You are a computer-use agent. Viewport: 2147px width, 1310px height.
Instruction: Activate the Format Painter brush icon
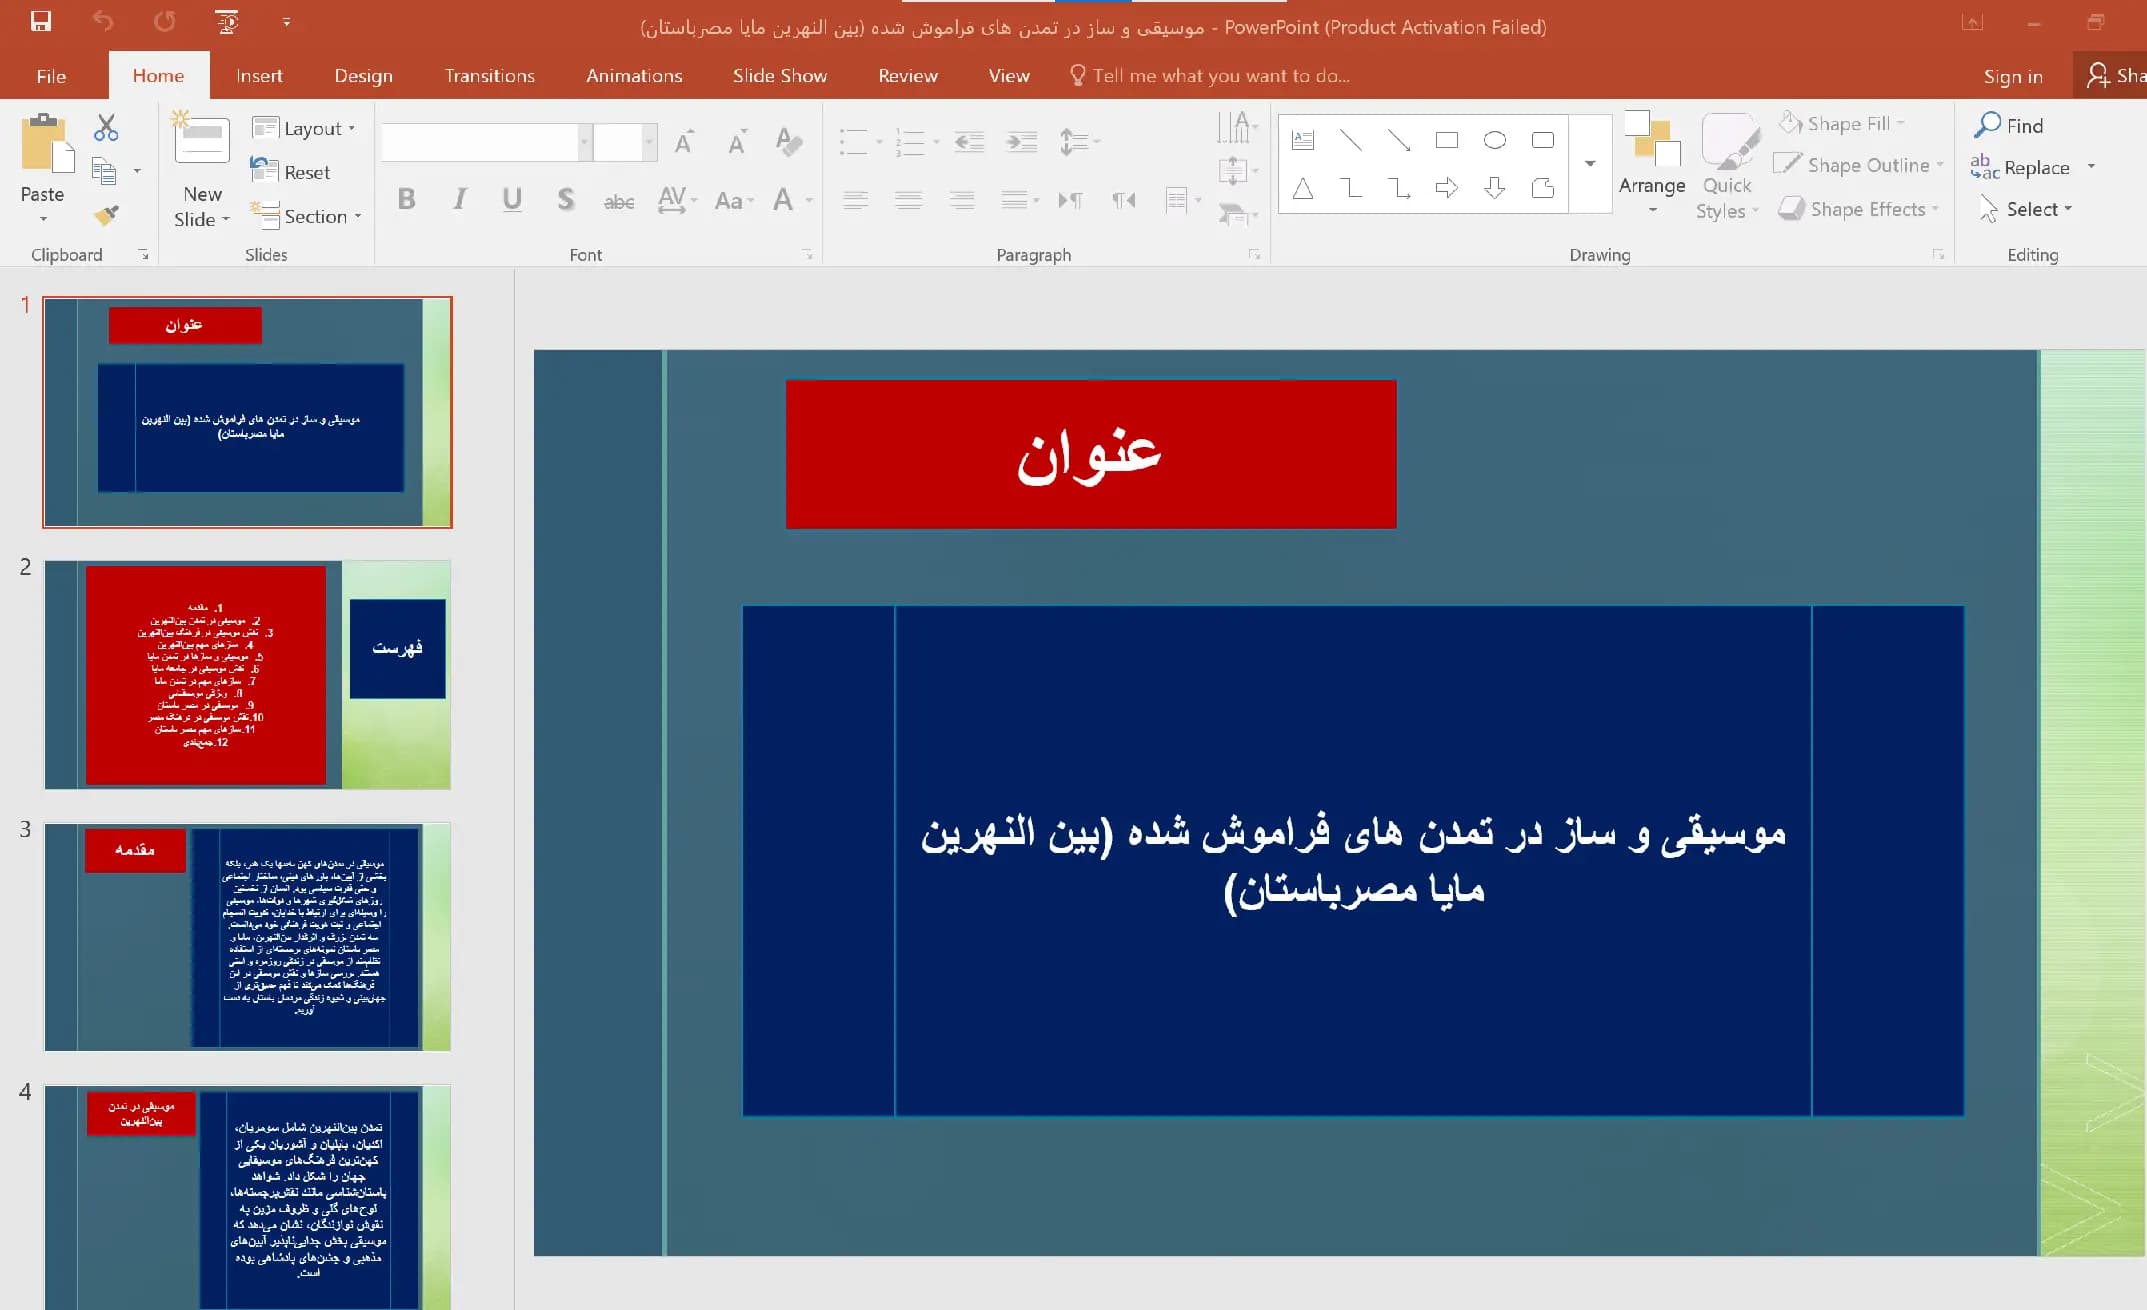click(106, 214)
